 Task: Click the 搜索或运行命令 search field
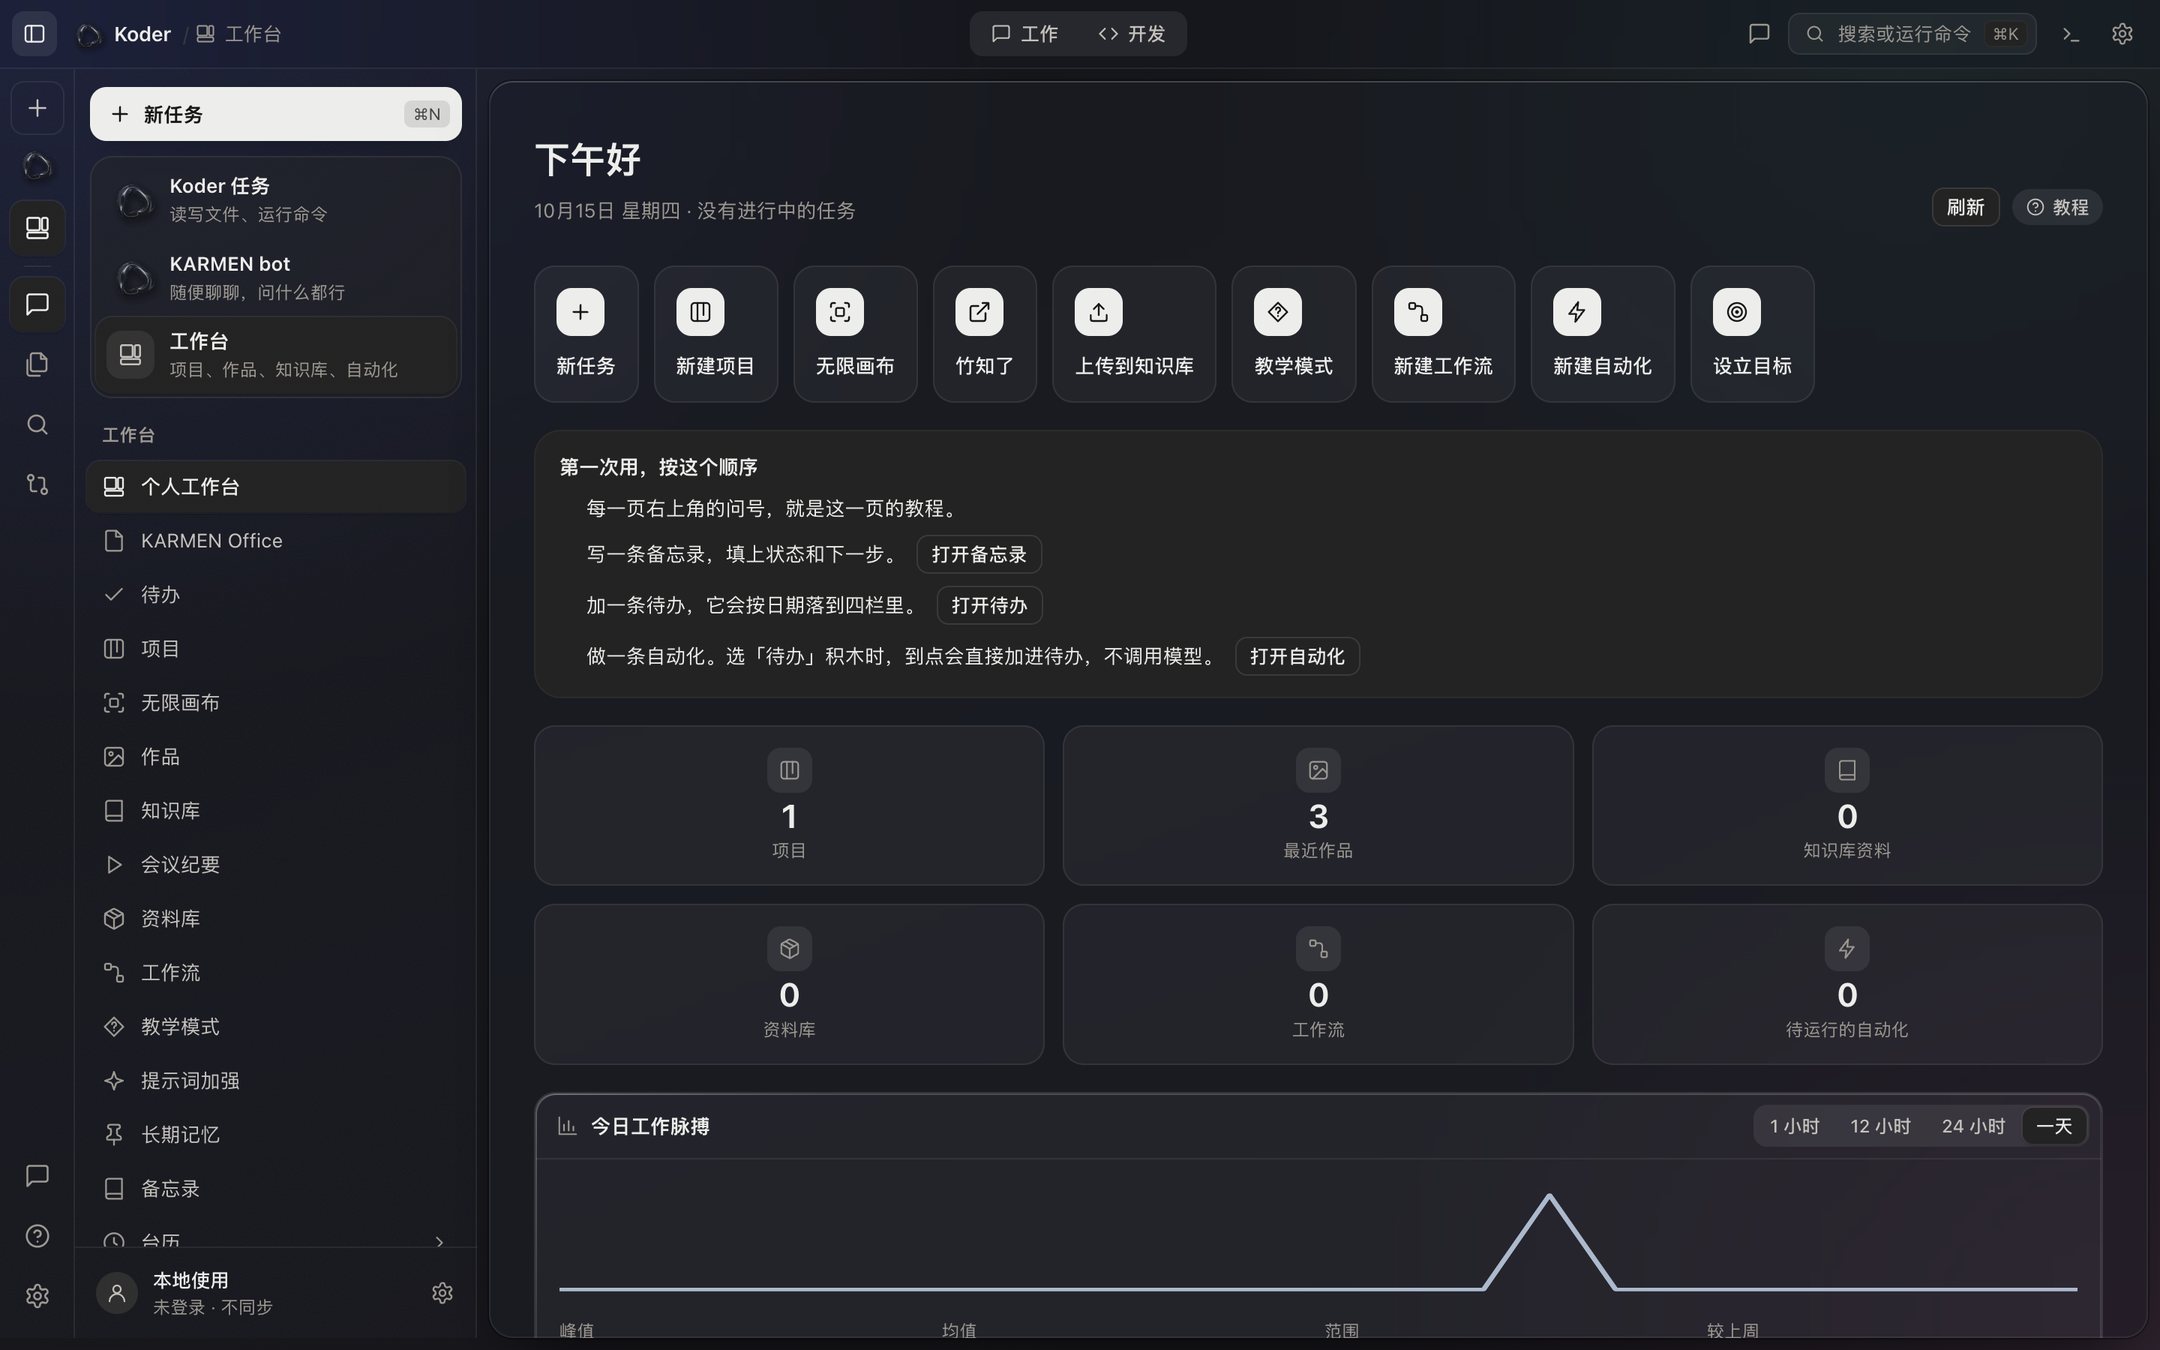pos(1911,34)
